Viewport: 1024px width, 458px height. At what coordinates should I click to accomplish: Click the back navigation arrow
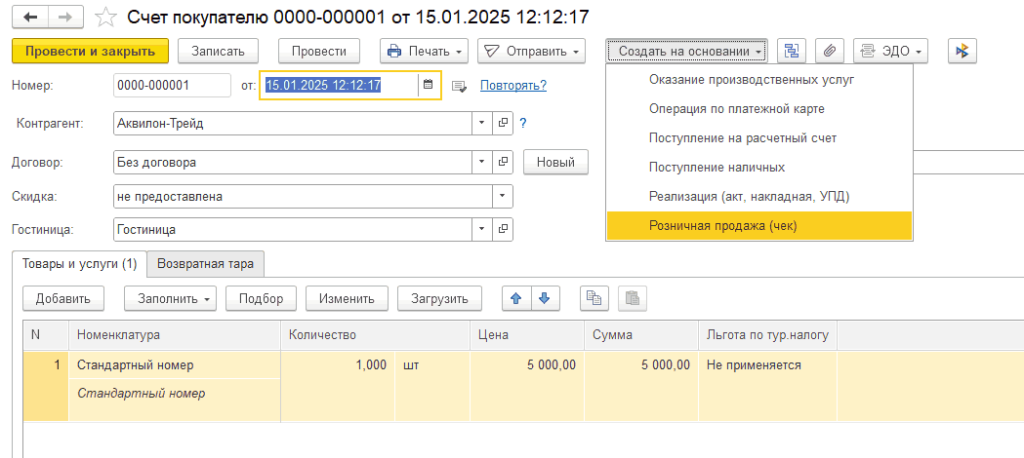pyautogui.click(x=32, y=17)
